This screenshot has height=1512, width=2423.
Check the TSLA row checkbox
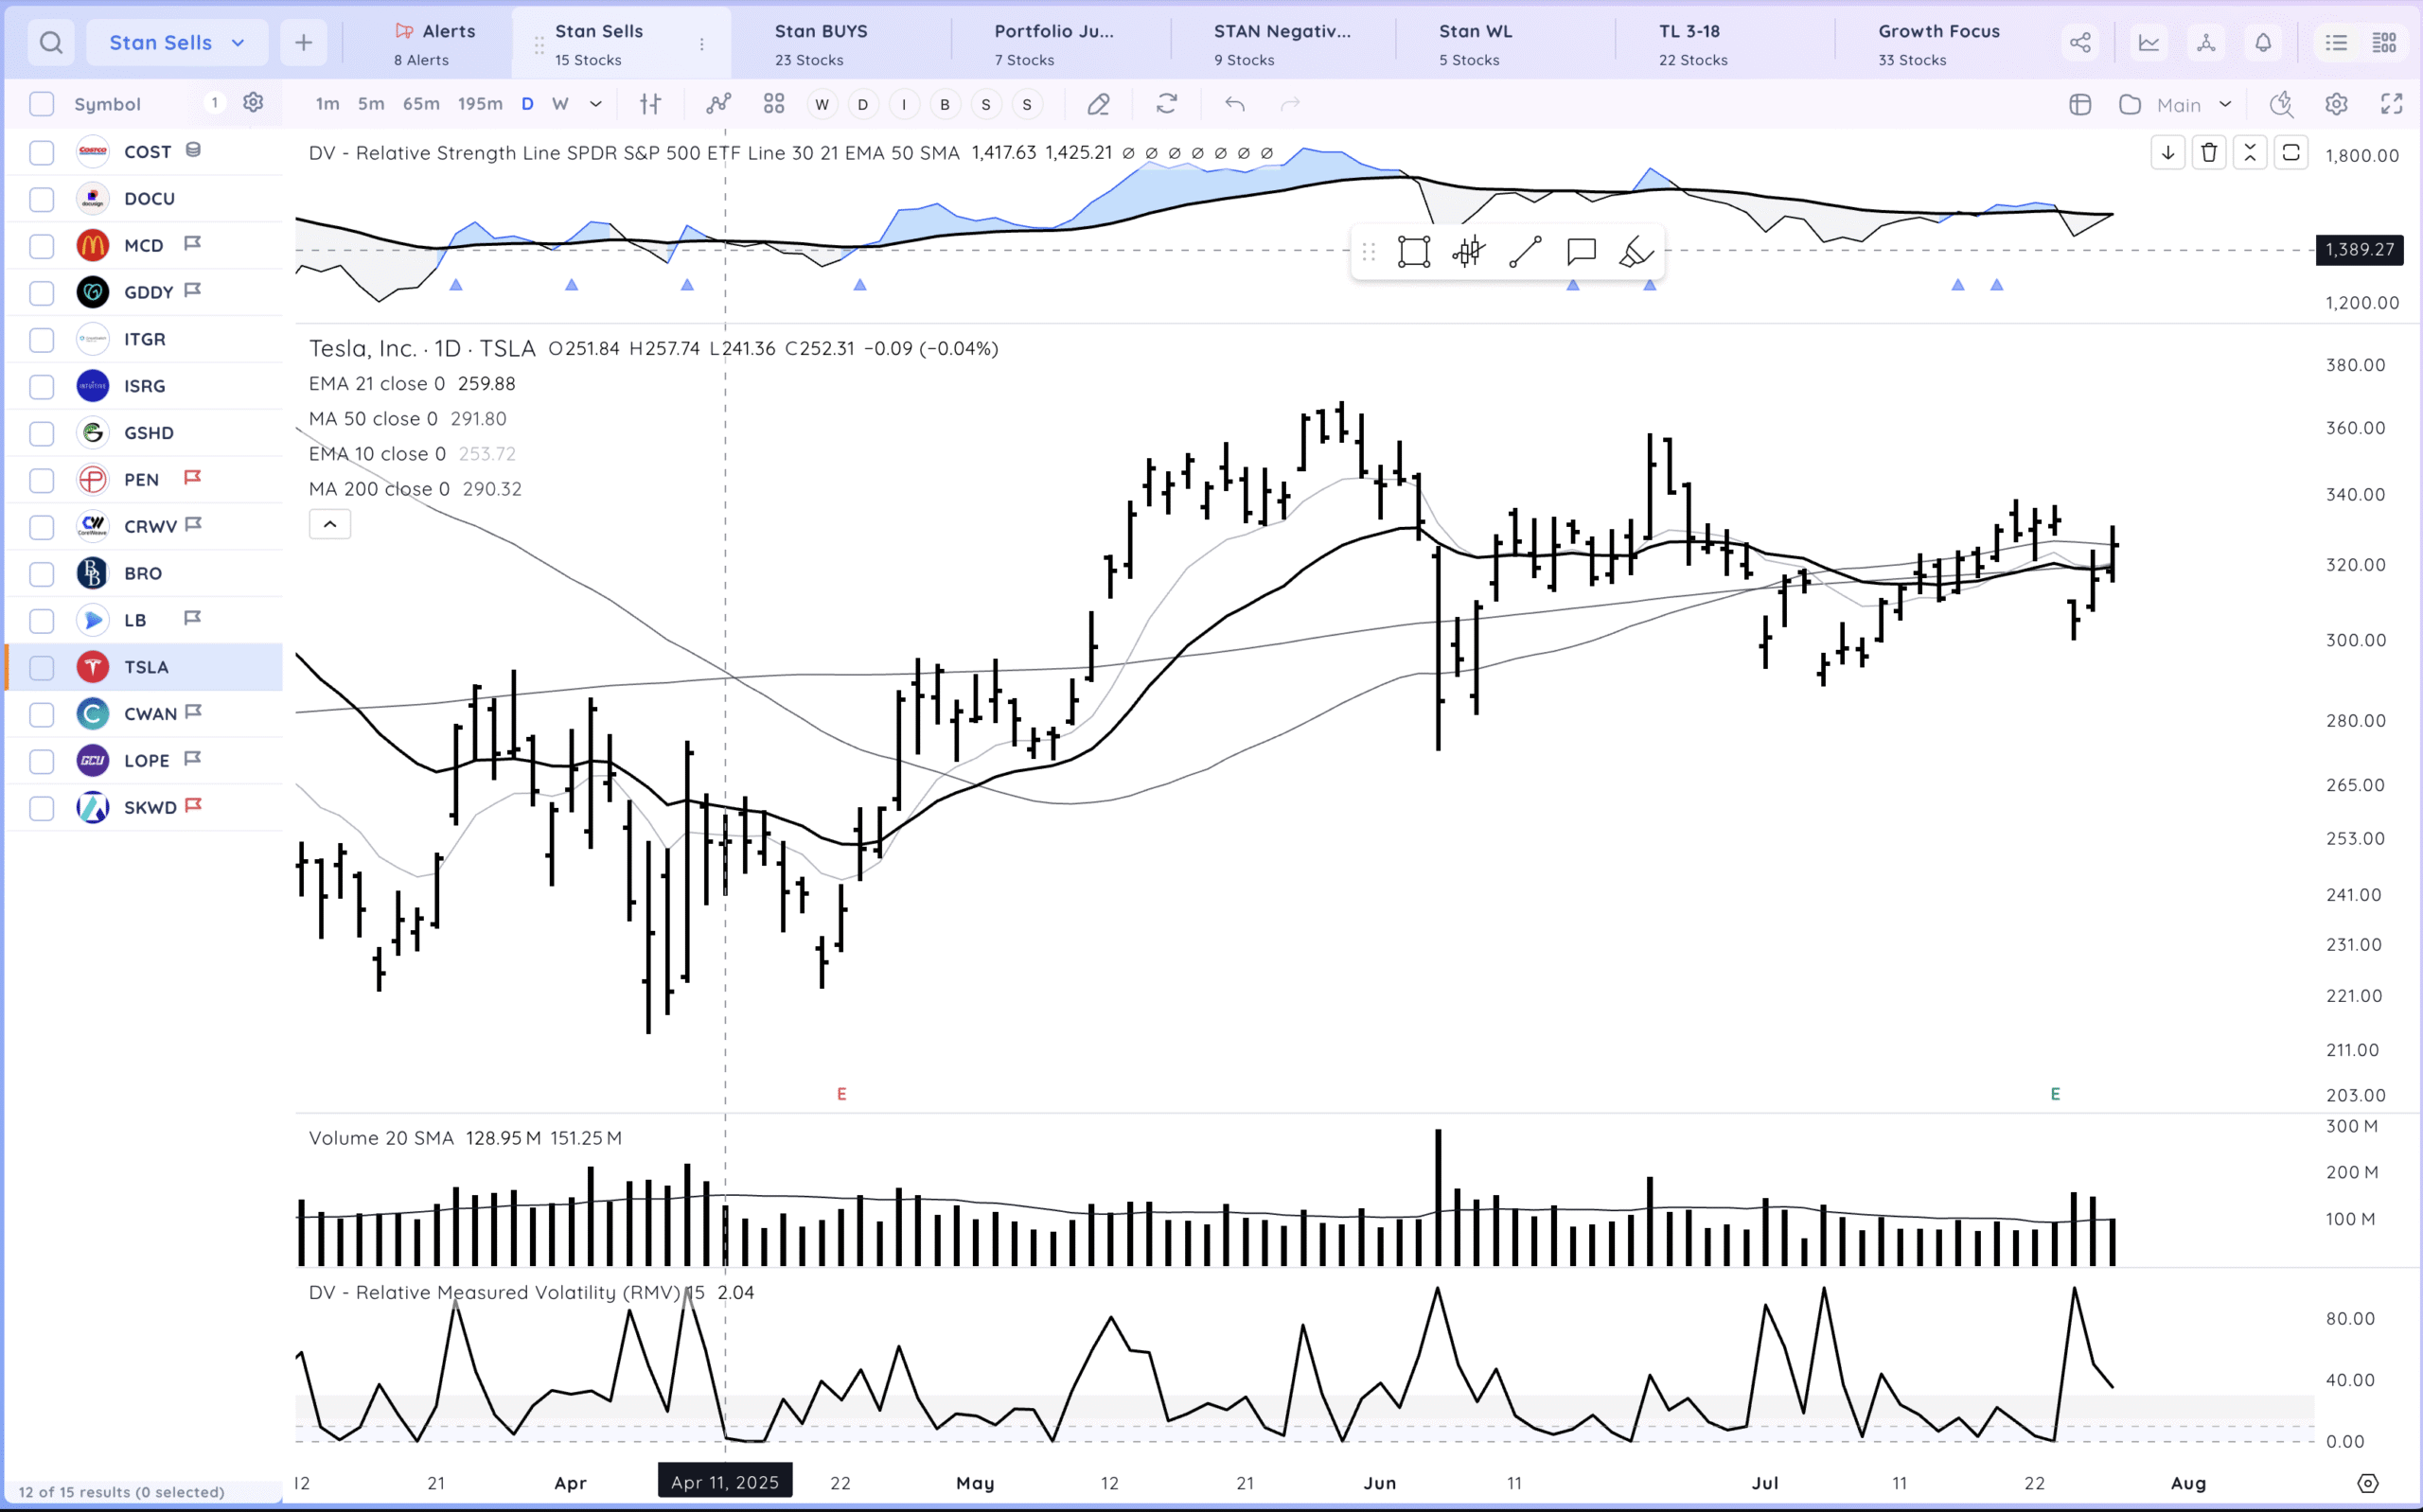(42, 668)
